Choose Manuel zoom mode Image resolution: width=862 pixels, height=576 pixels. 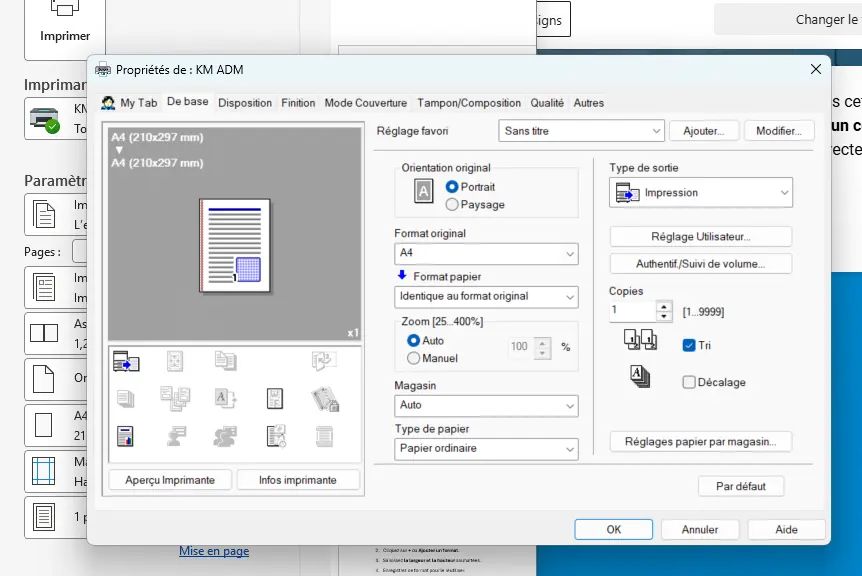pyautogui.click(x=414, y=358)
